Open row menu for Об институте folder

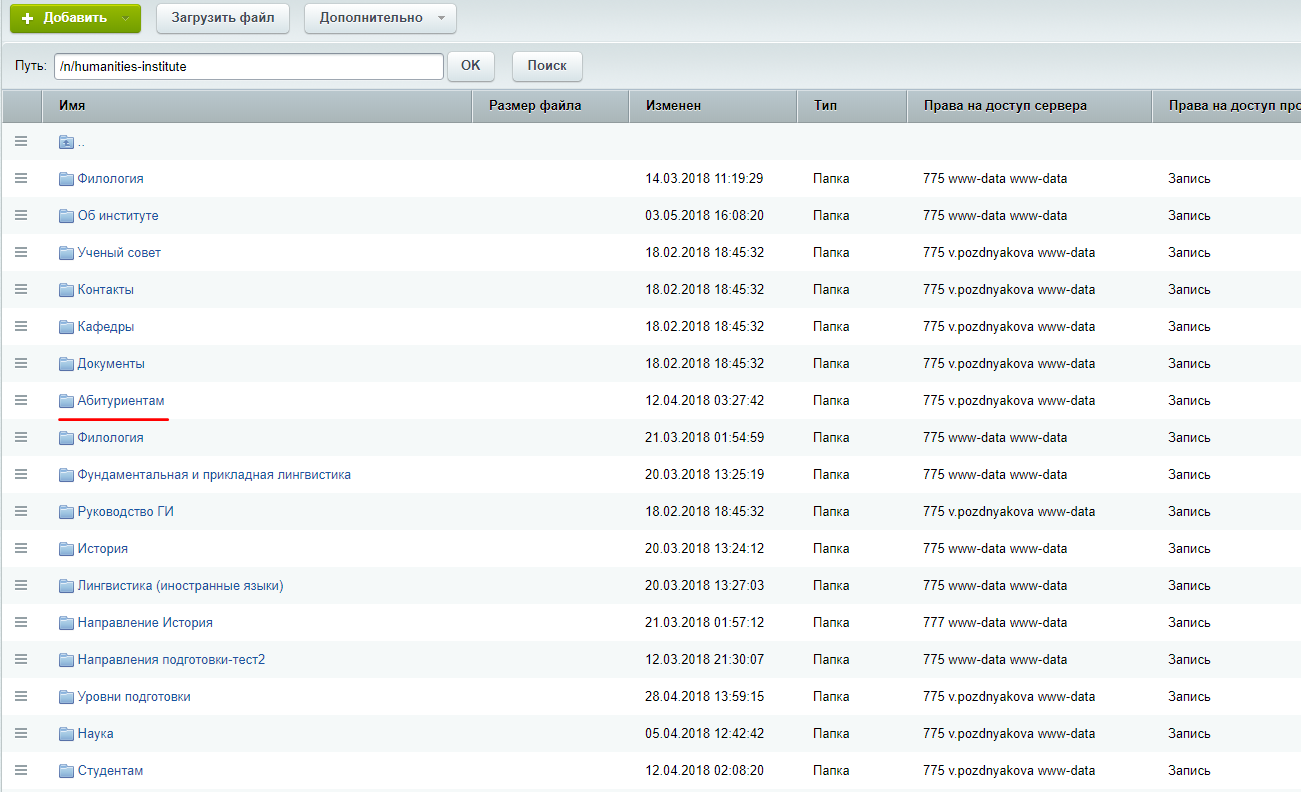(x=21, y=215)
